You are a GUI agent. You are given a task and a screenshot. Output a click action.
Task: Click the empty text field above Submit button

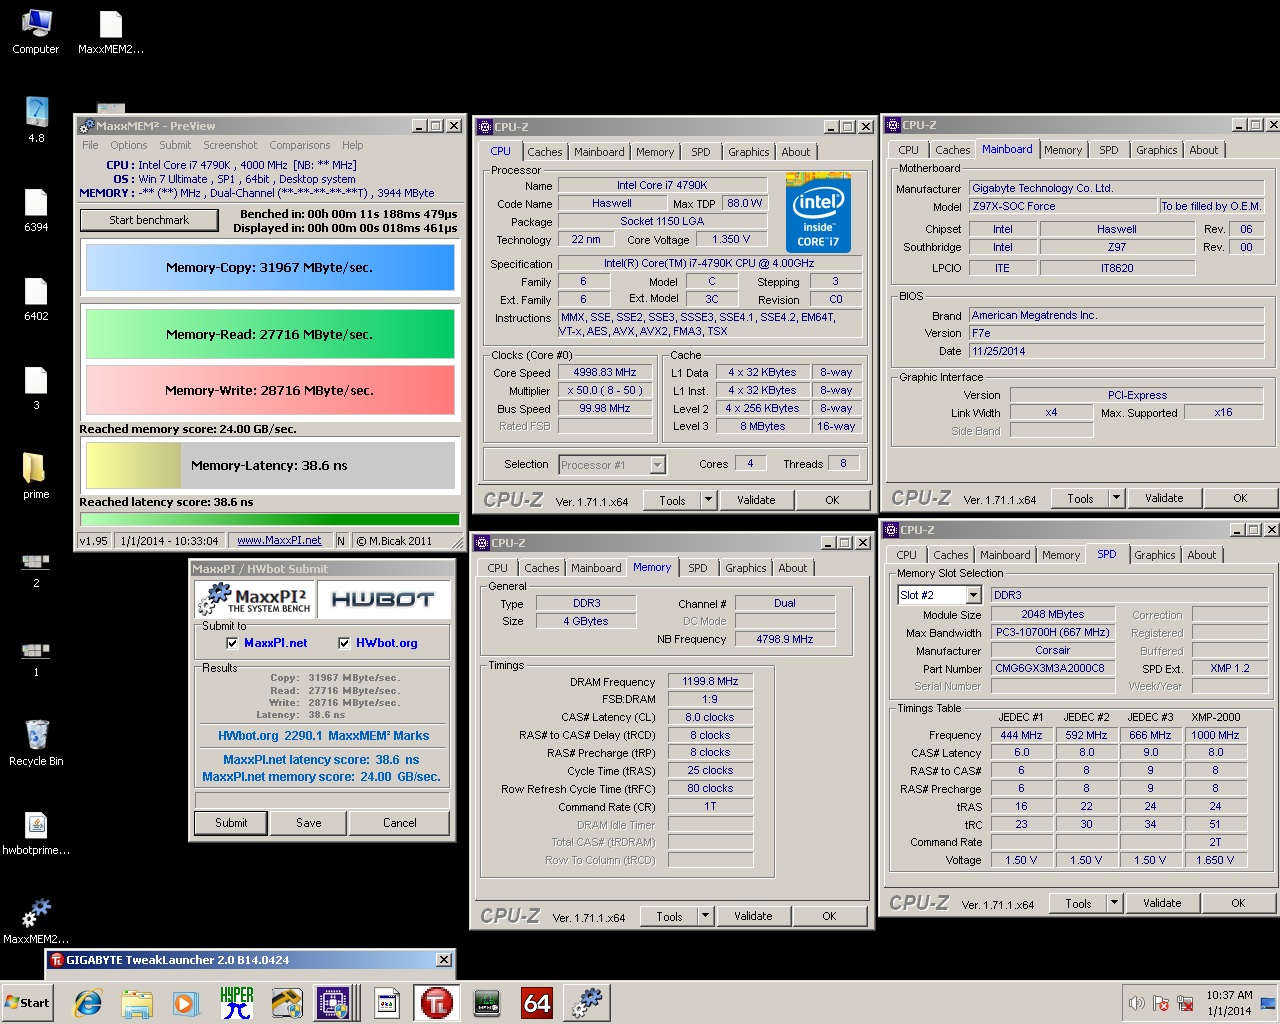(x=322, y=800)
